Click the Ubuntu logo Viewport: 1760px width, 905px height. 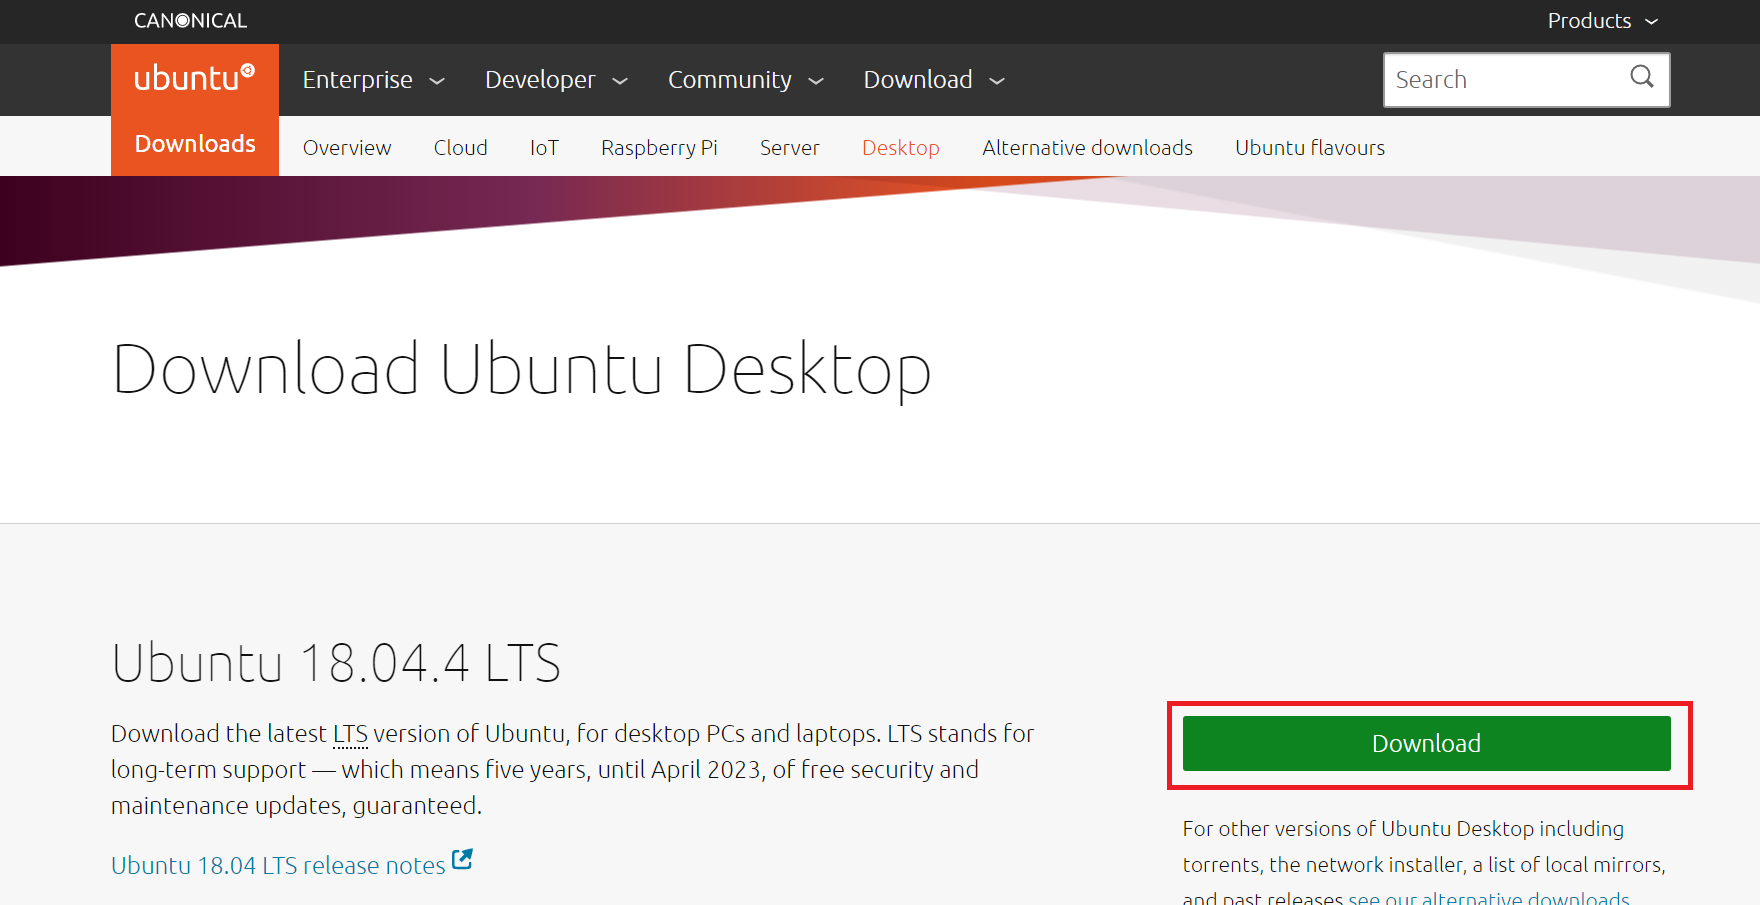point(195,78)
